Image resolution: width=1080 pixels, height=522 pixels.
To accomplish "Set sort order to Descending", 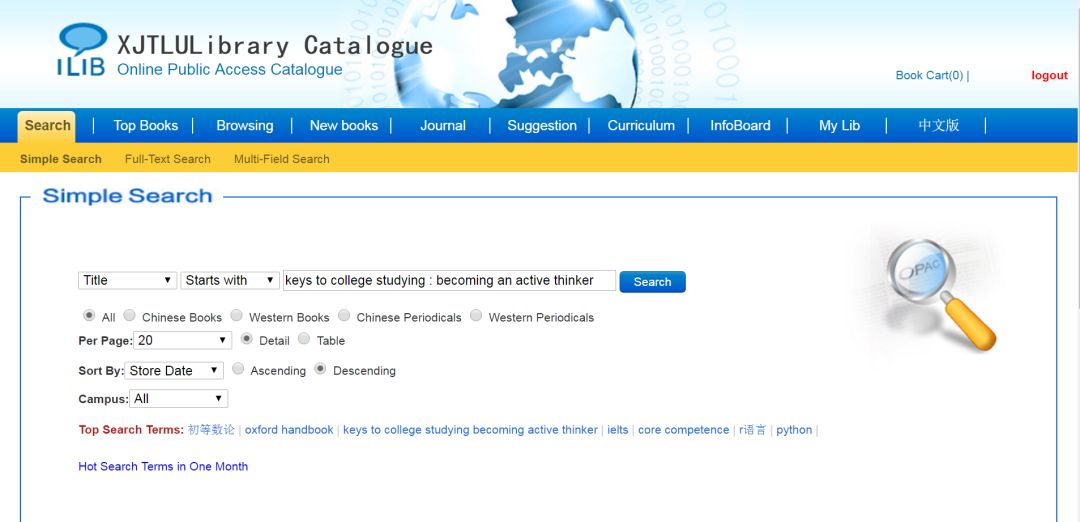I will click(320, 368).
